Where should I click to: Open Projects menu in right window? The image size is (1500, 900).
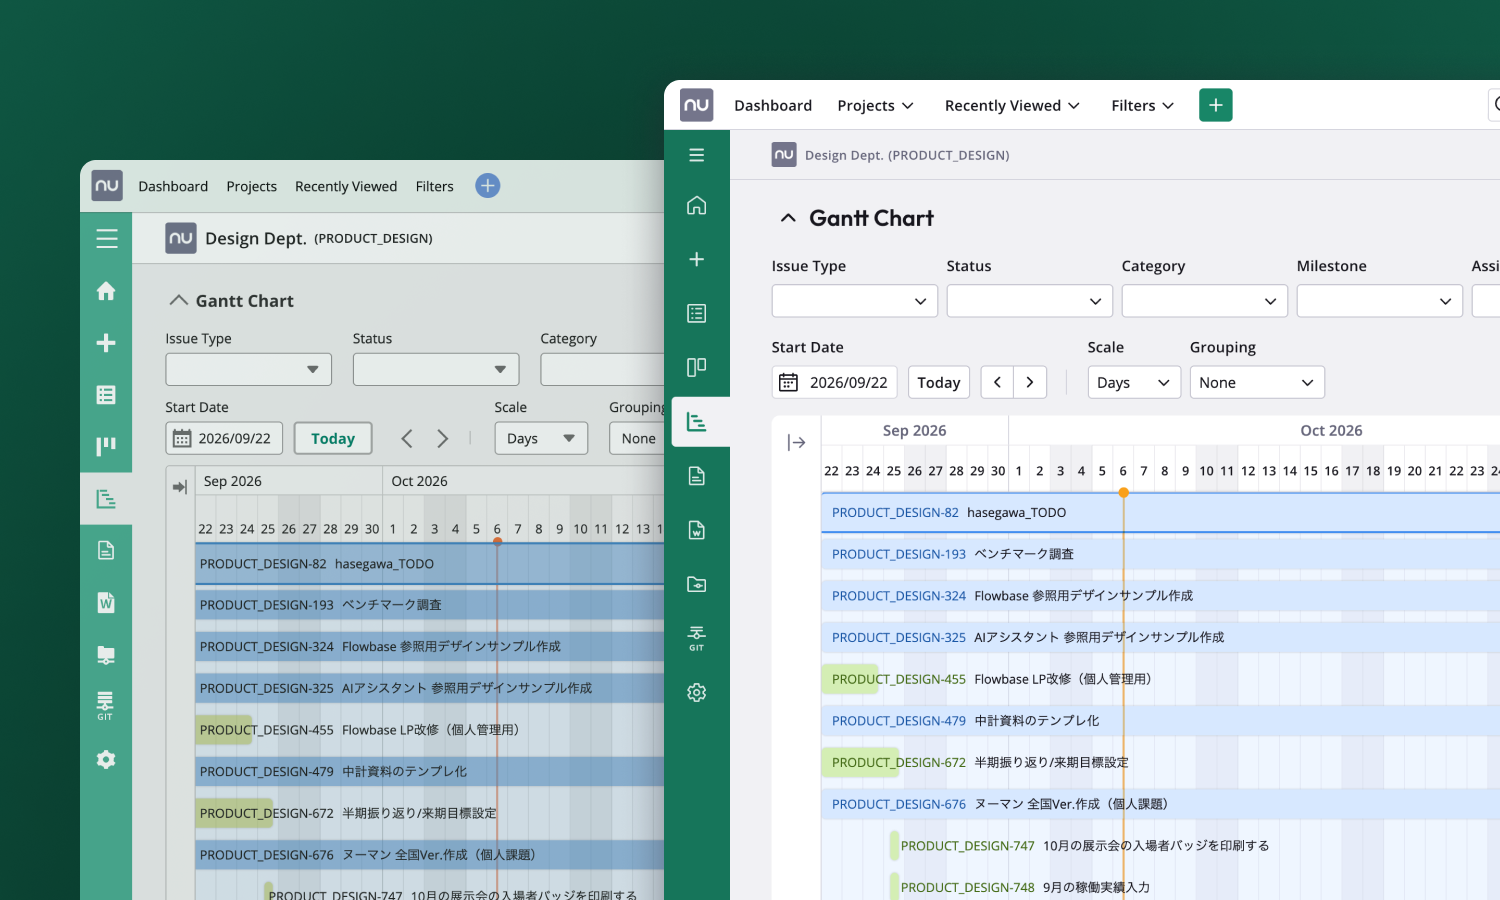pos(876,105)
